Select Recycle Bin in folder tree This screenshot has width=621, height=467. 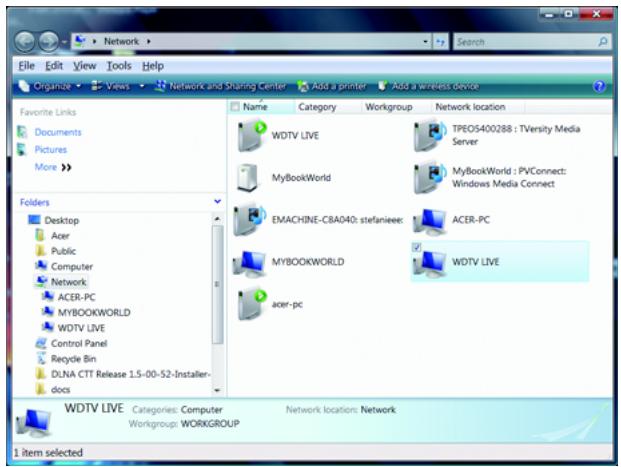[x=73, y=359]
